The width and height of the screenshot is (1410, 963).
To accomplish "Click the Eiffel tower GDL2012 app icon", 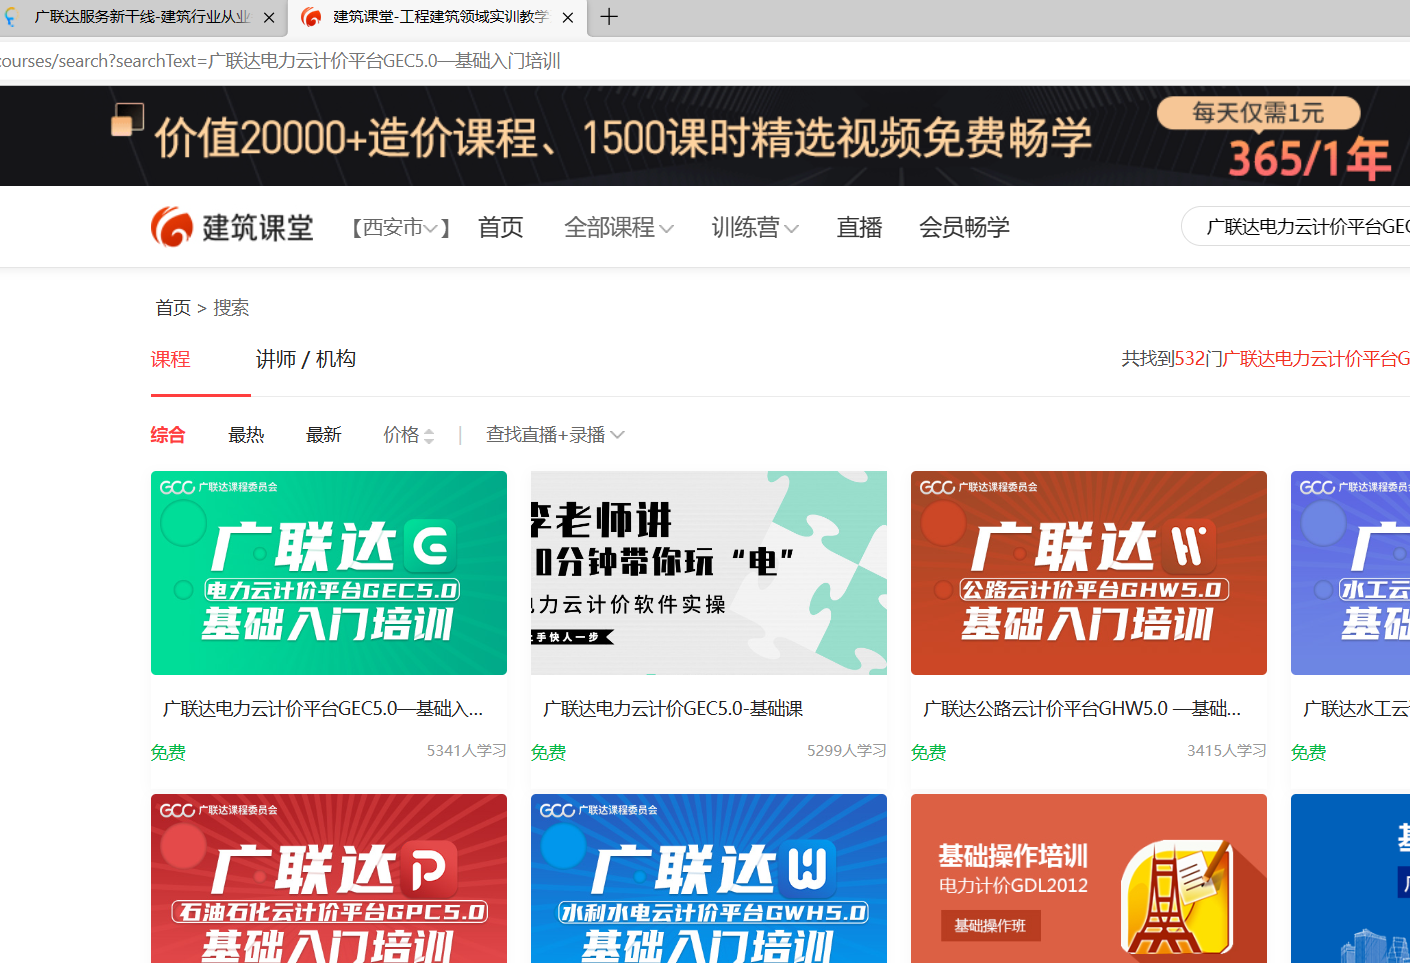I will (x=1177, y=899).
